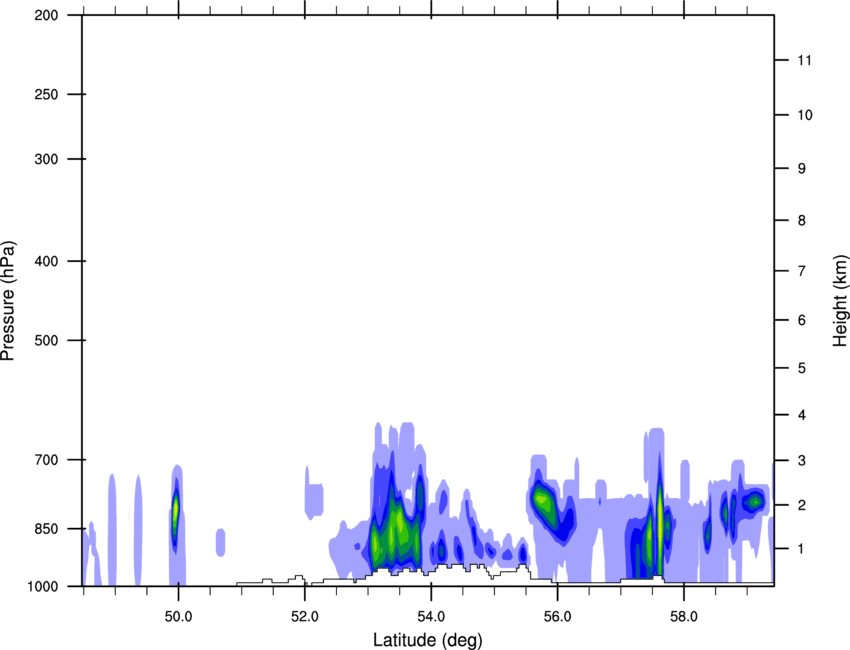
Task: Click pressure tick label 300
Action: point(46,159)
